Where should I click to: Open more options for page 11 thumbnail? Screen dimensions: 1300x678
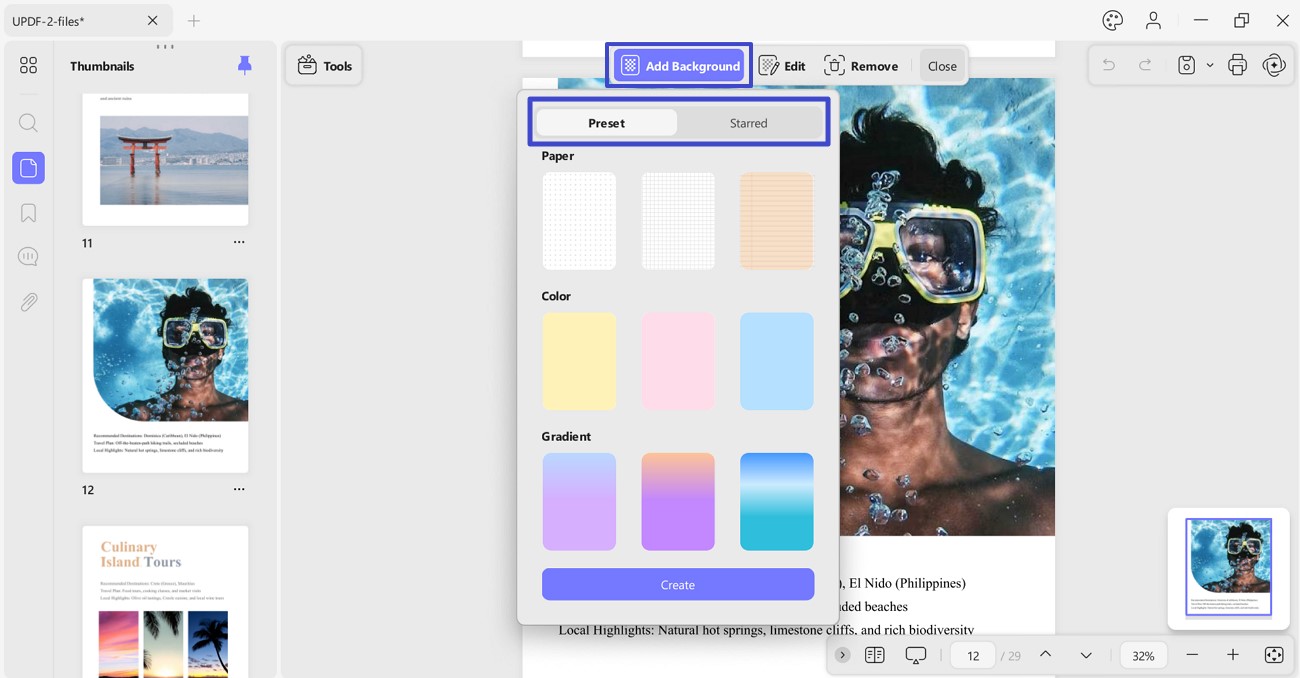[239, 242]
